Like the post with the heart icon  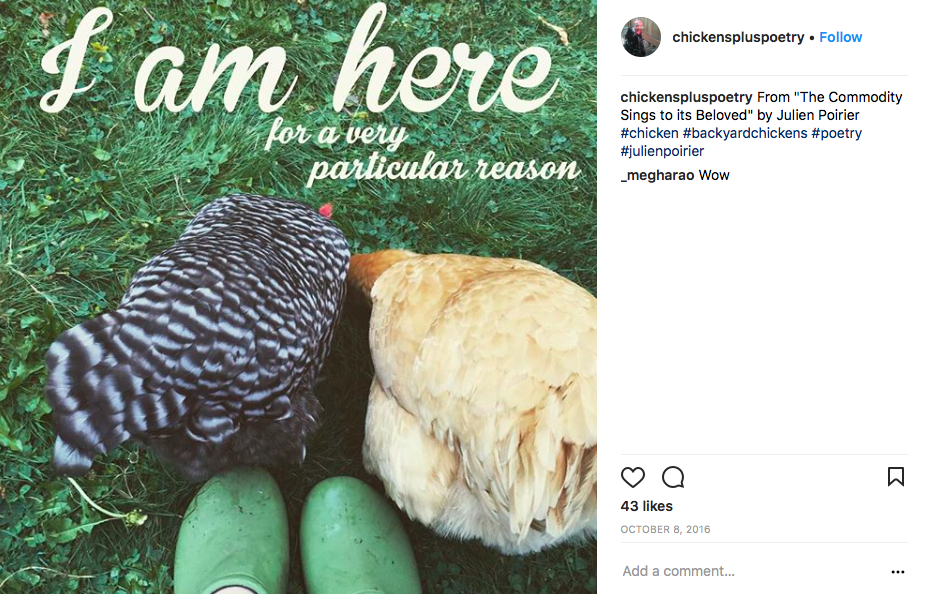click(x=633, y=477)
